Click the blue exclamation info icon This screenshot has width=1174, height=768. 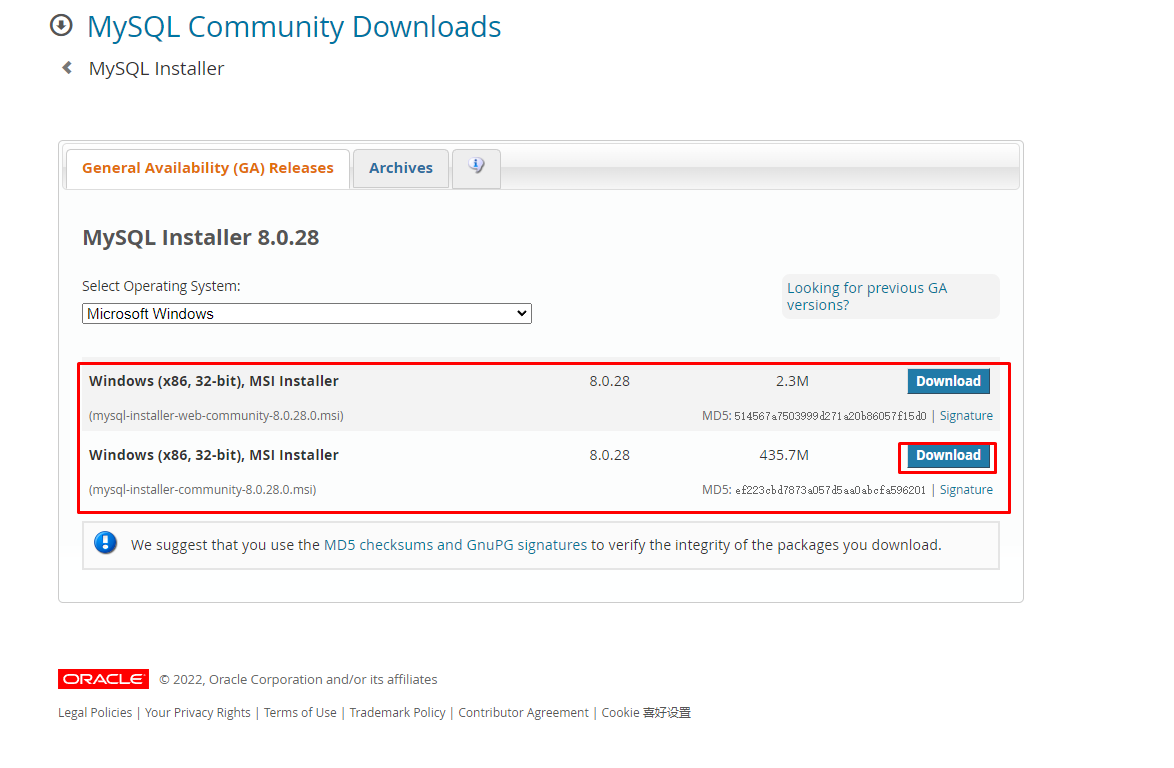pyautogui.click(x=106, y=543)
